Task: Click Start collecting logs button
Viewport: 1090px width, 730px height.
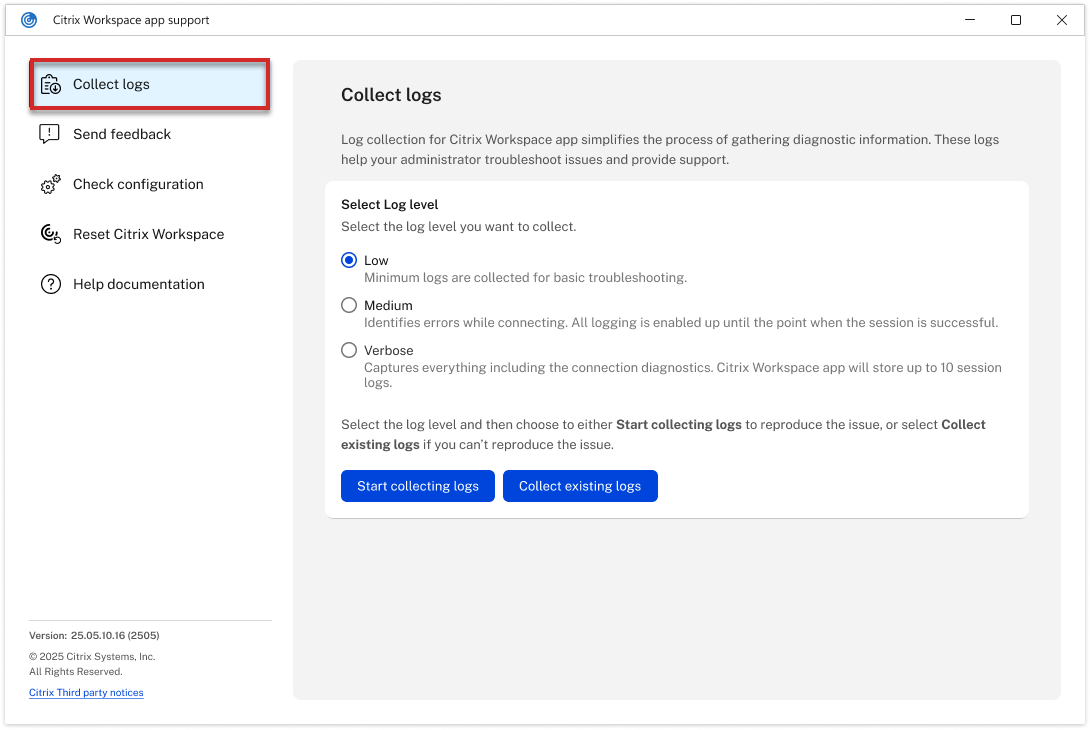Action: pos(418,486)
